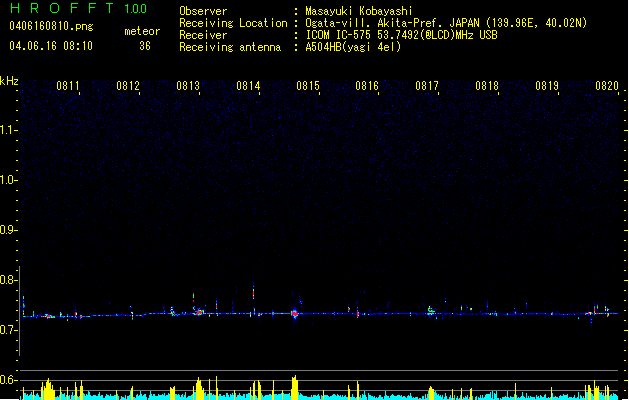This screenshot has width=629, height=400.
Task: Click the Observer label
Action: point(203,11)
